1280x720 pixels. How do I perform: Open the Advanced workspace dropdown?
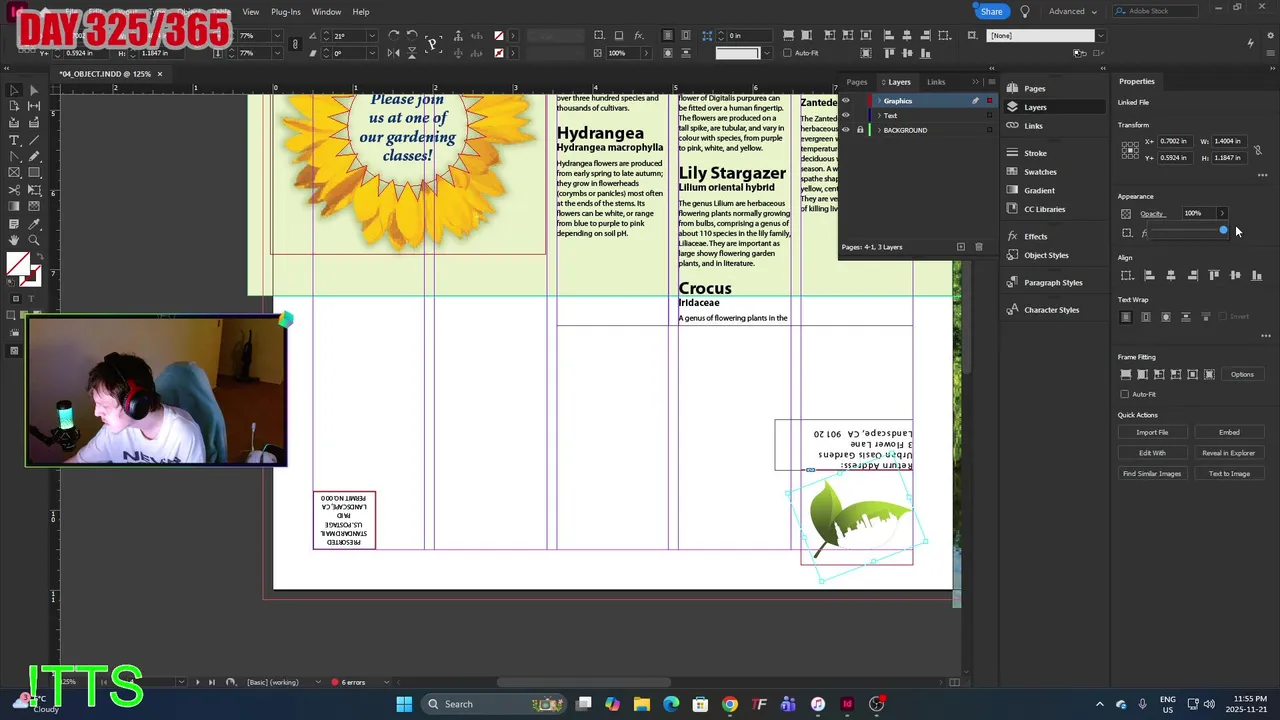1072,12
